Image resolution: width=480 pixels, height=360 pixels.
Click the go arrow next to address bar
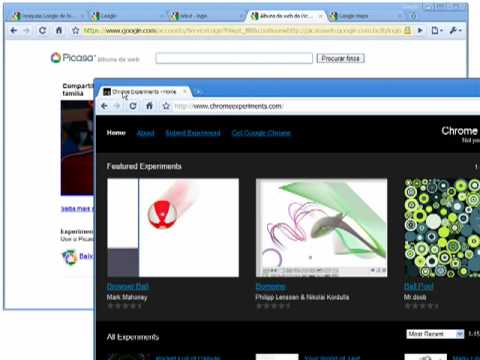click(x=420, y=30)
